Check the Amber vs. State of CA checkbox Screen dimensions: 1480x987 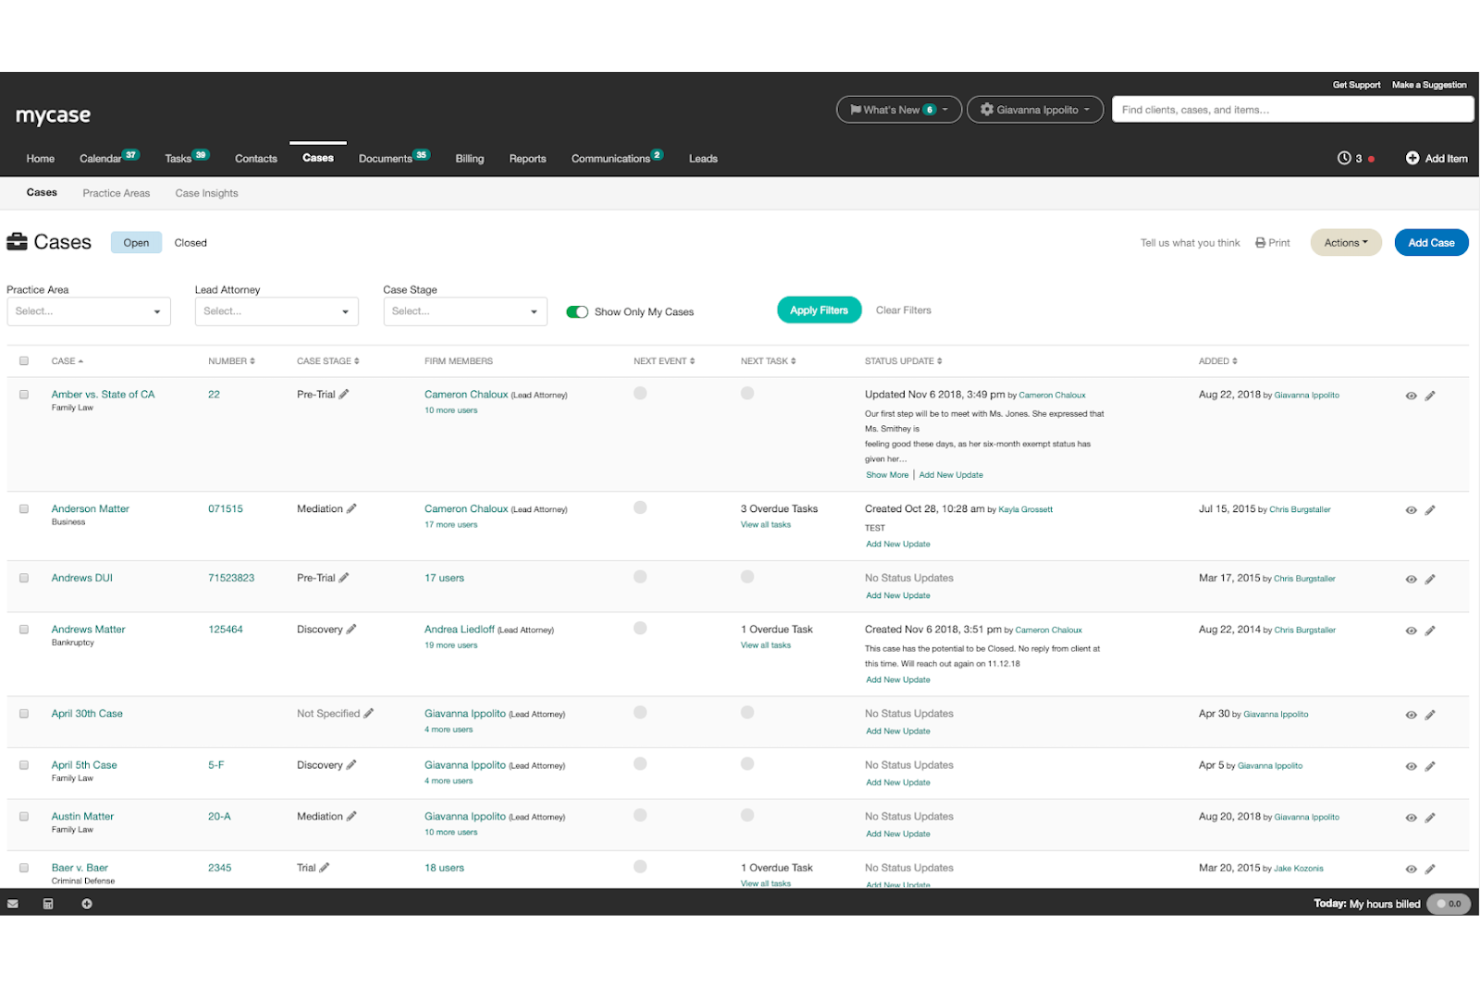[24, 395]
